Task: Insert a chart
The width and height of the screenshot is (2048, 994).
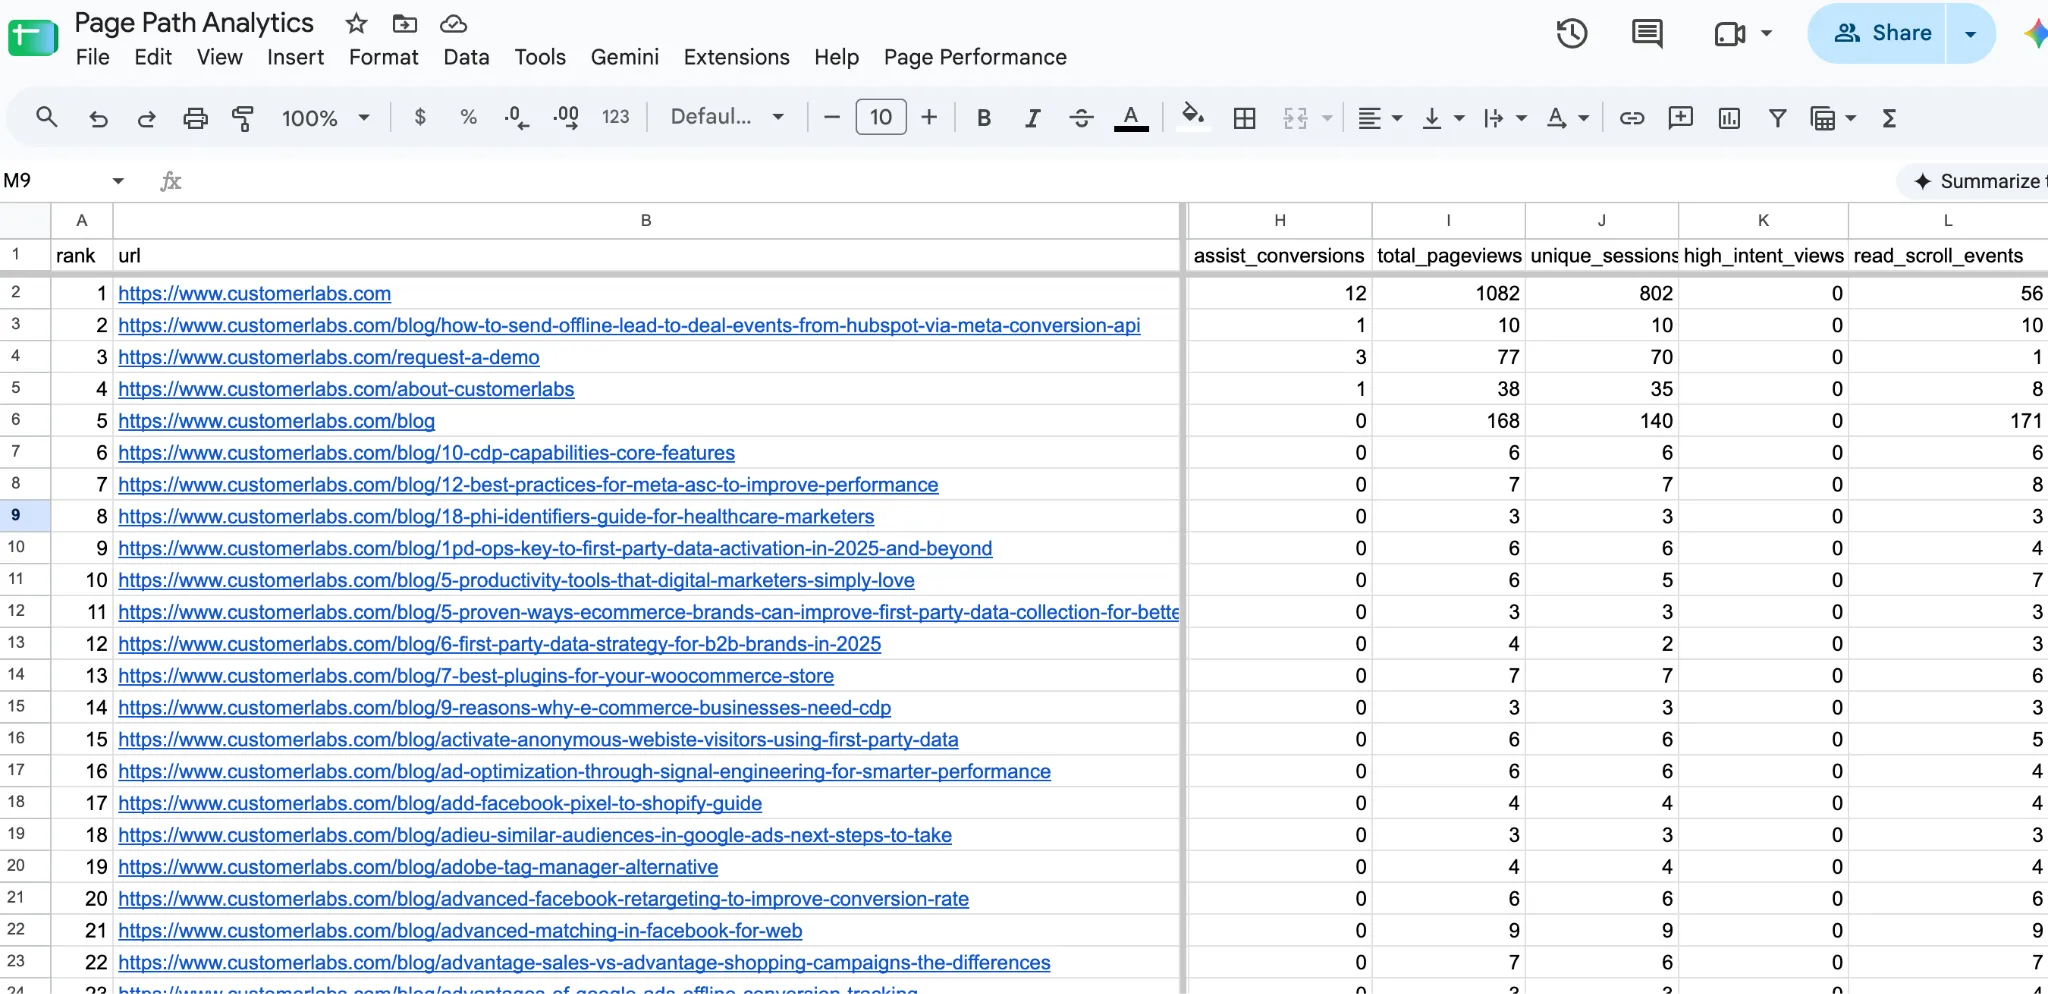Action: click(x=1729, y=118)
